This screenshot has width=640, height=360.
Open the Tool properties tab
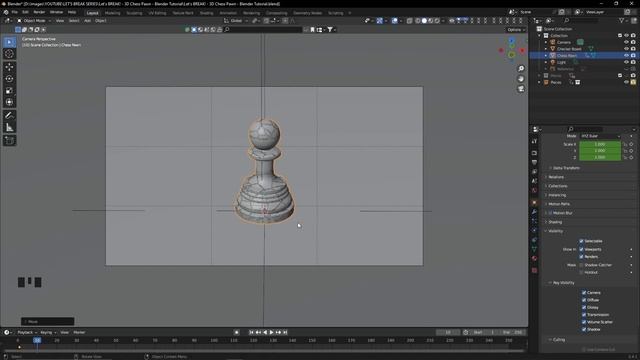tap(534, 141)
